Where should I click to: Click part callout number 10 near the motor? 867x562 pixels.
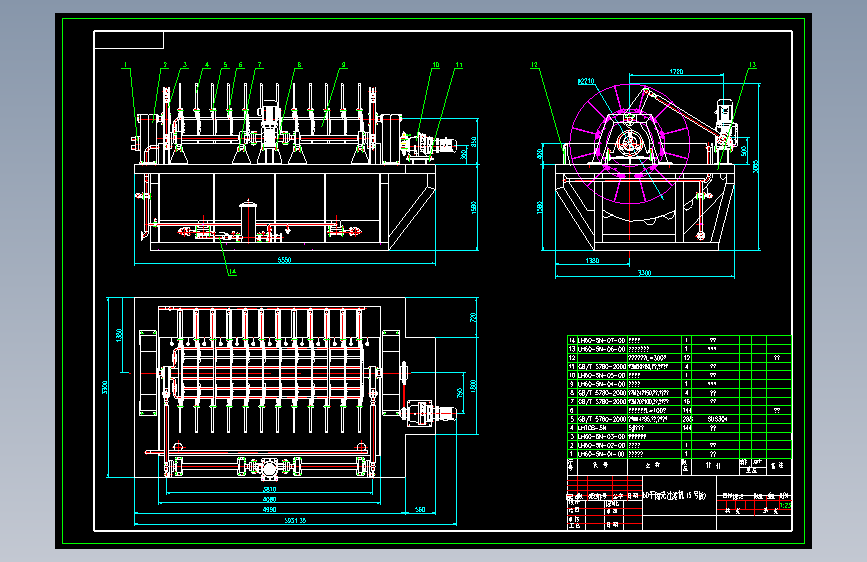tap(436, 65)
